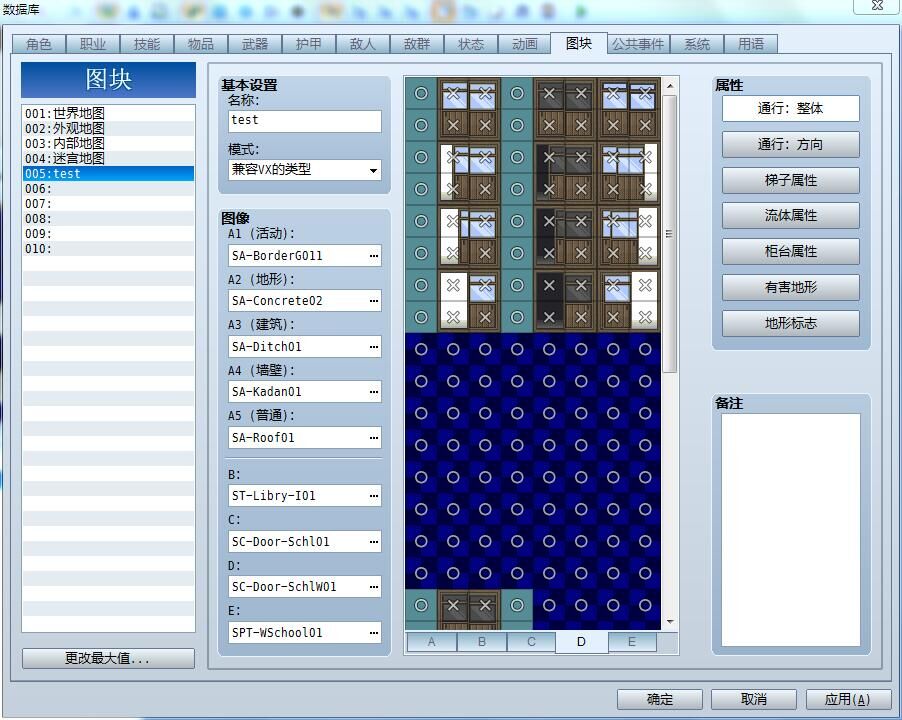This screenshot has height=720, width=902.
Task: Switch to the 敌群 tab
Action: click(x=417, y=44)
